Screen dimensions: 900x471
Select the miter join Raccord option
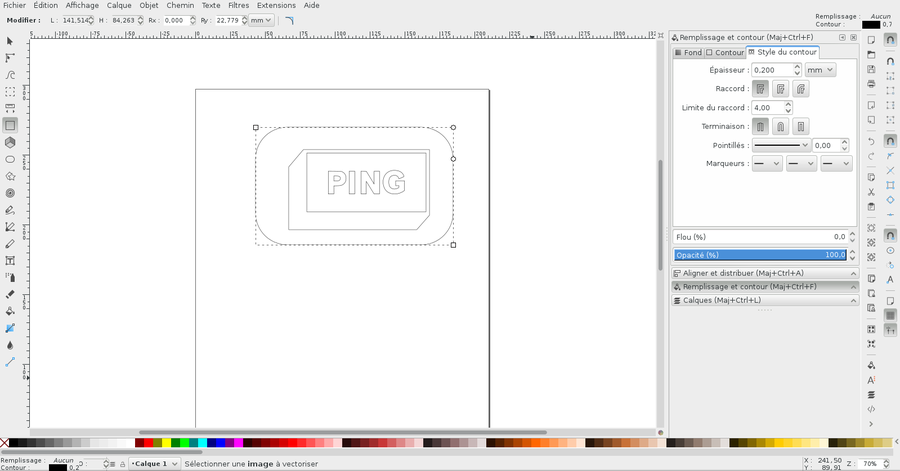tap(761, 89)
